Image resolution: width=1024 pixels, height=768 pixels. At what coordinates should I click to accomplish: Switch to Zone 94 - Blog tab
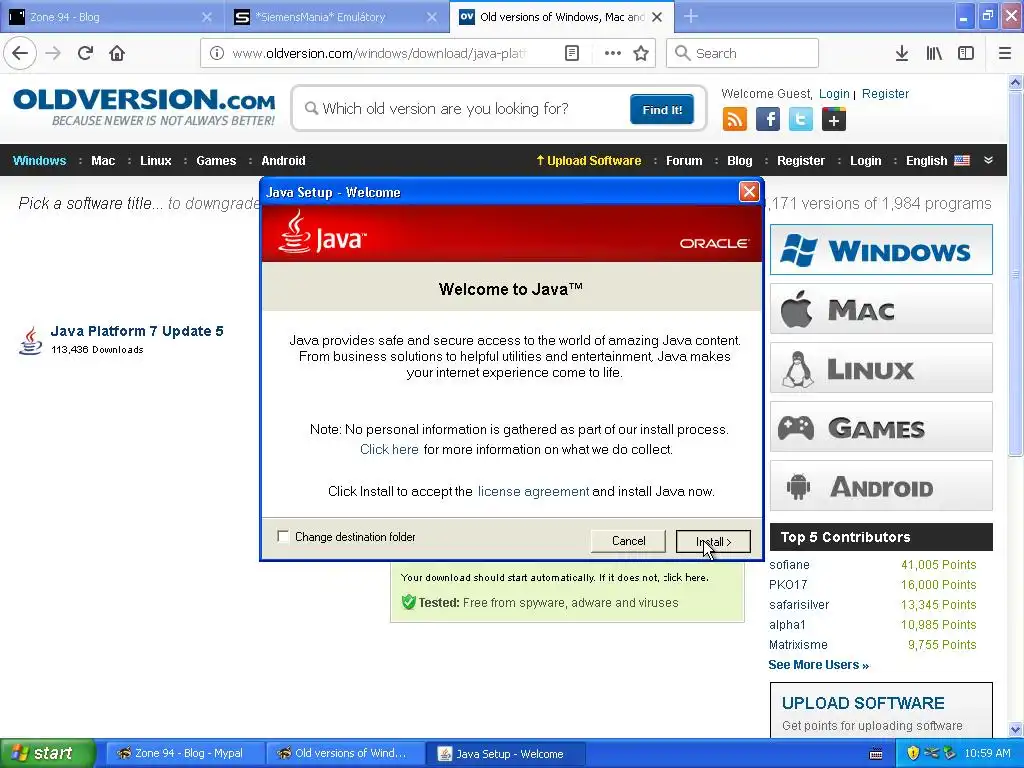(x=112, y=17)
